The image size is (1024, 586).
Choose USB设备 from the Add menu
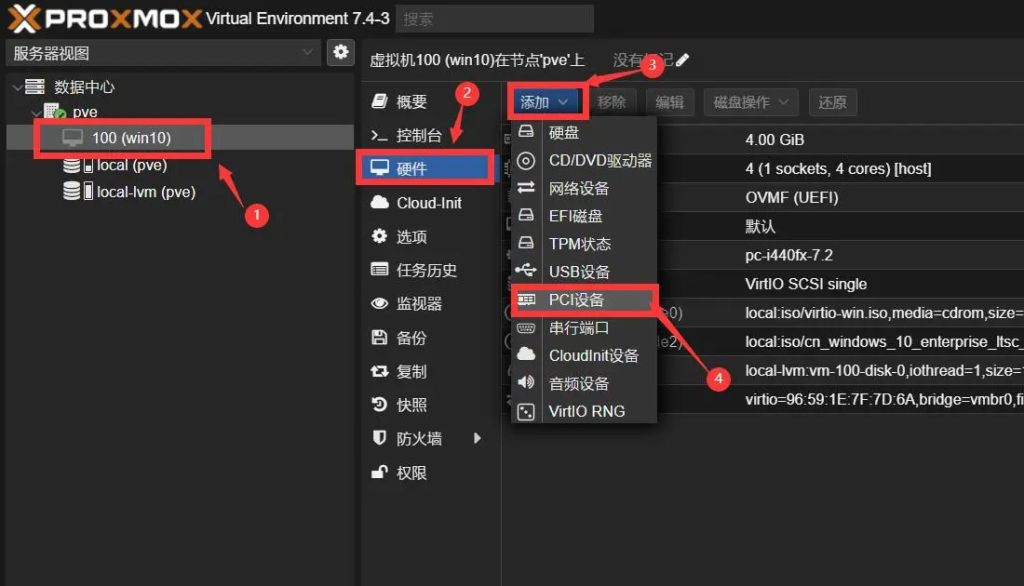click(584, 271)
